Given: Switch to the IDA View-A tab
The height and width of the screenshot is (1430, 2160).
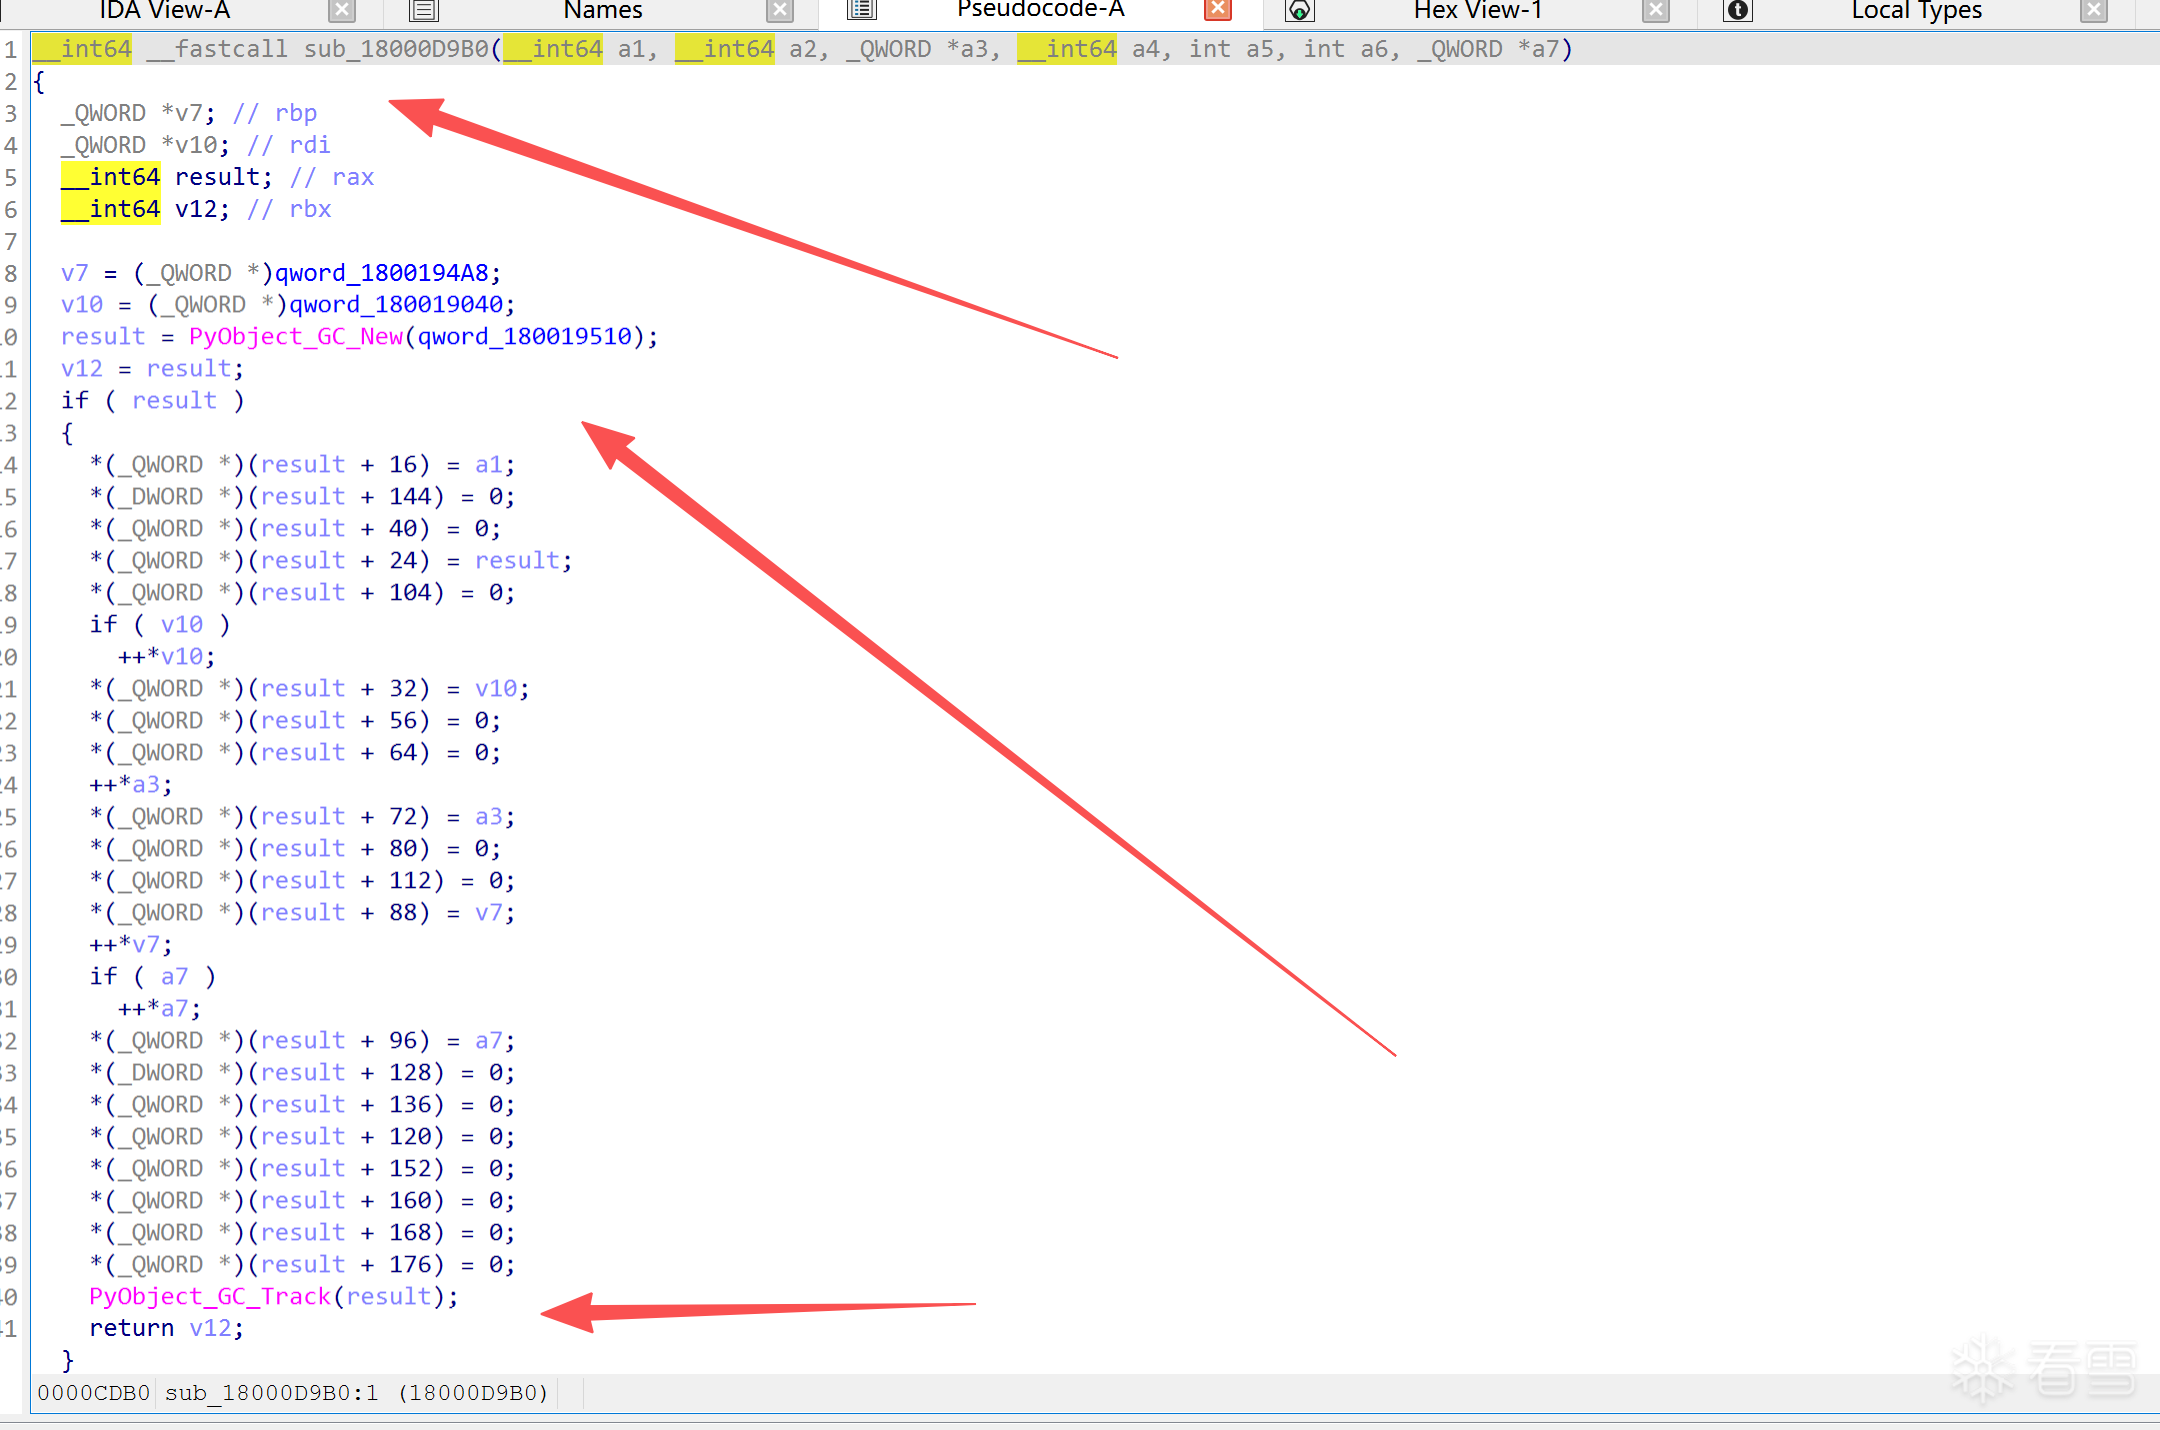Looking at the screenshot, I should (x=165, y=11).
